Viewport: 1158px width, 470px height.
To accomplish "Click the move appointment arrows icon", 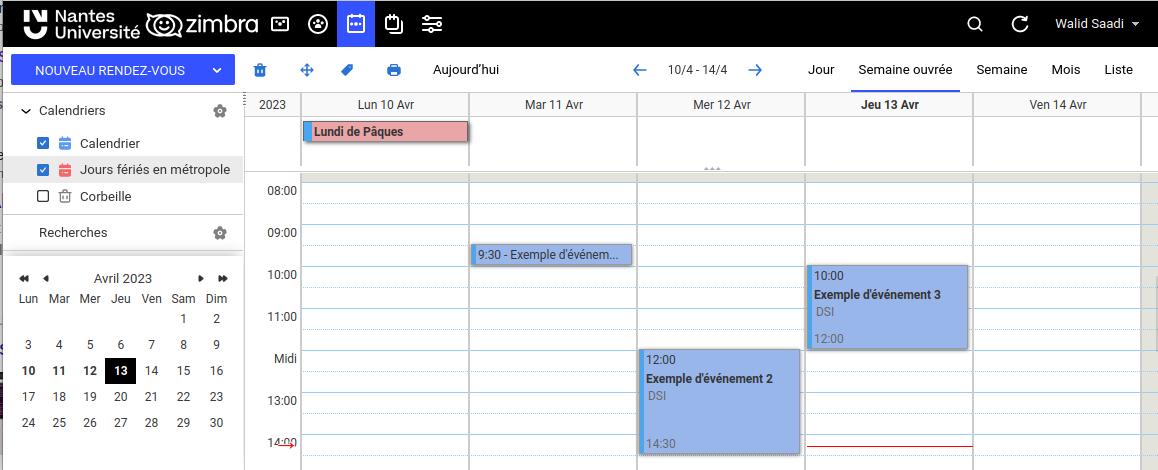I will tap(307, 70).
